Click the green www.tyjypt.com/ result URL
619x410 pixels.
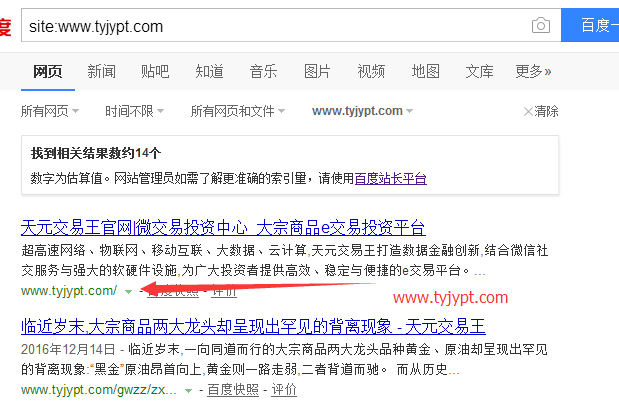point(69,291)
